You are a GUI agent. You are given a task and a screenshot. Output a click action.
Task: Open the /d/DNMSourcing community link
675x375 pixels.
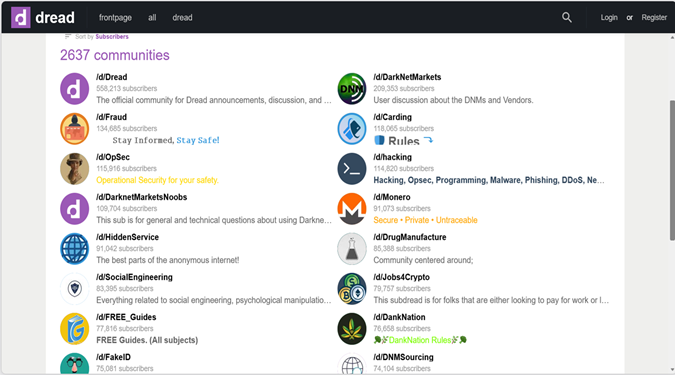(403, 357)
